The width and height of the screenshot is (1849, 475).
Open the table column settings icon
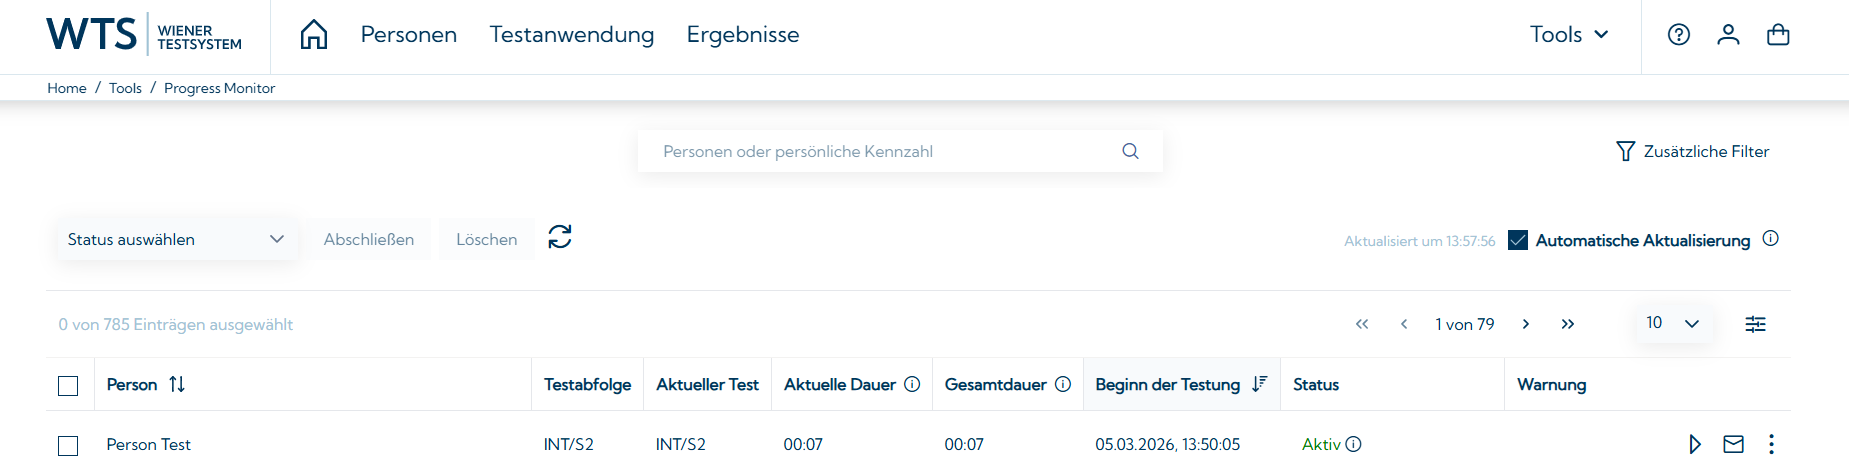coord(1755,324)
